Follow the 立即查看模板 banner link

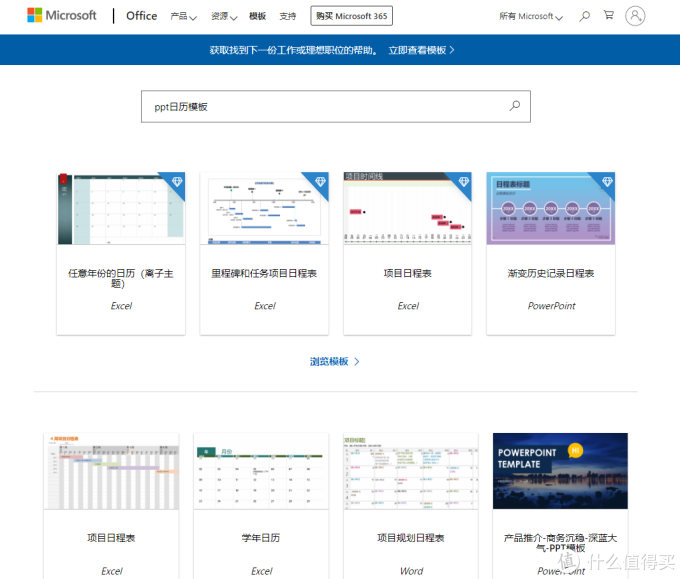(421, 50)
